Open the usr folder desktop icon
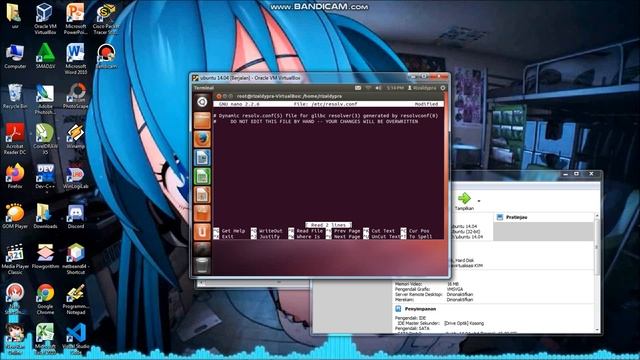This screenshot has width=640, height=360. click(x=15, y=16)
